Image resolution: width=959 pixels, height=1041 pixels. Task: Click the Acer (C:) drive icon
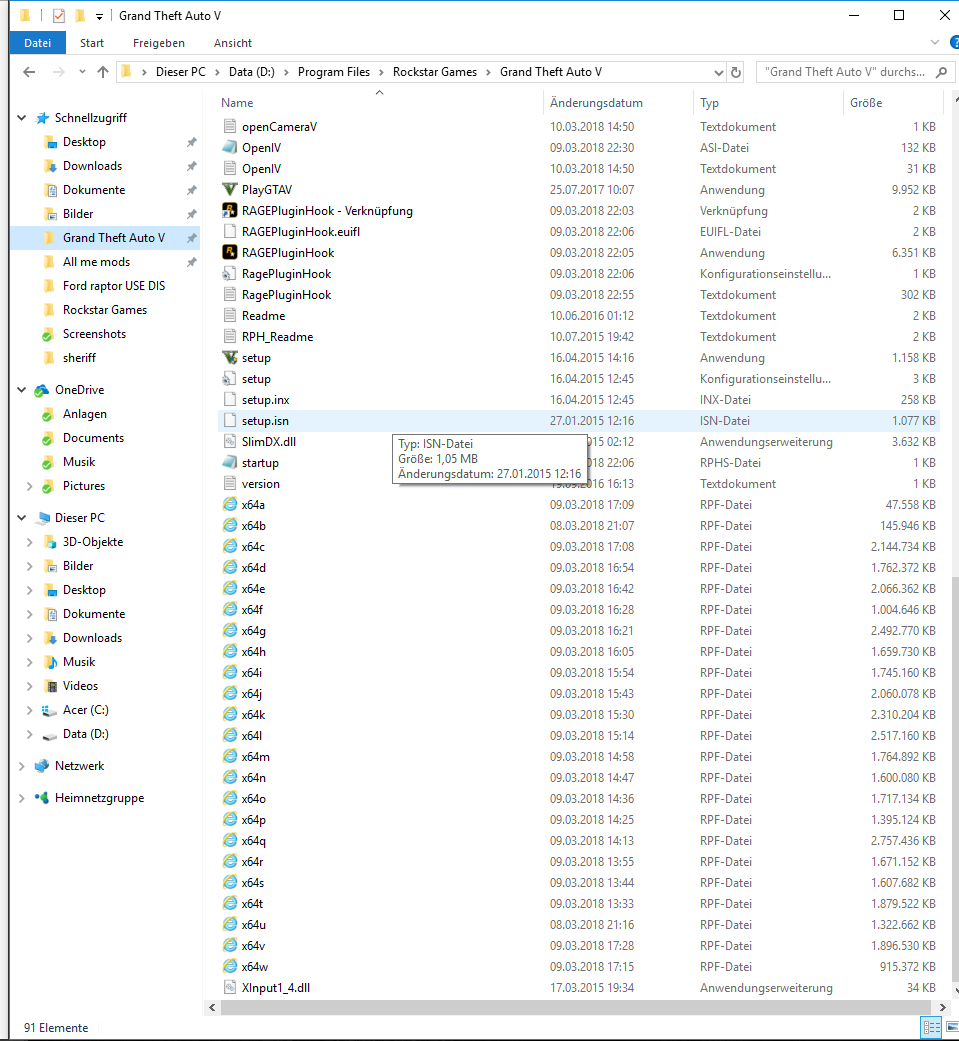coord(50,710)
